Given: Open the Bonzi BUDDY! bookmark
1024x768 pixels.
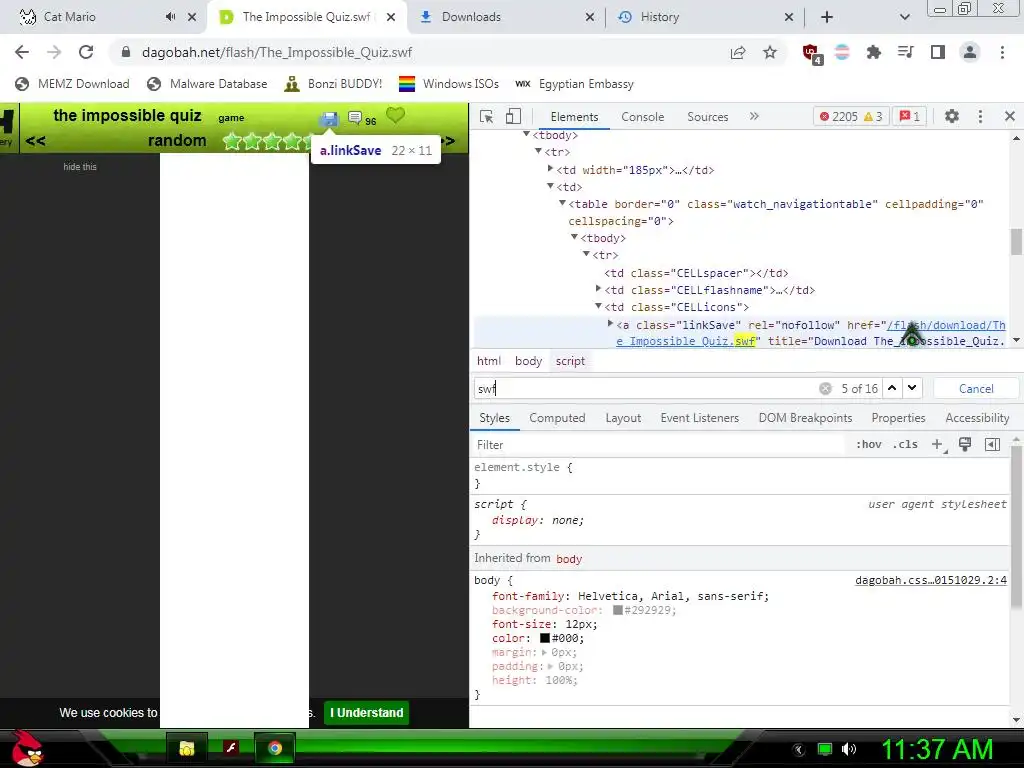Looking at the screenshot, I should tap(333, 84).
